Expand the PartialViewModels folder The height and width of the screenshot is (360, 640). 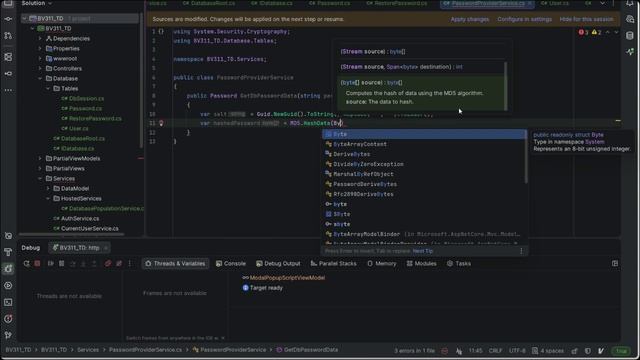point(40,158)
